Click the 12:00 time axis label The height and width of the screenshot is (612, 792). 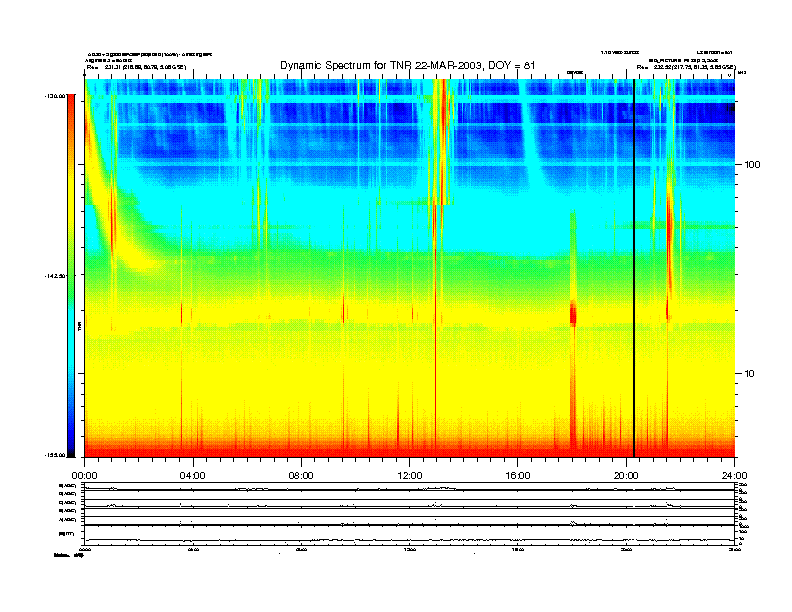[x=410, y=476]
